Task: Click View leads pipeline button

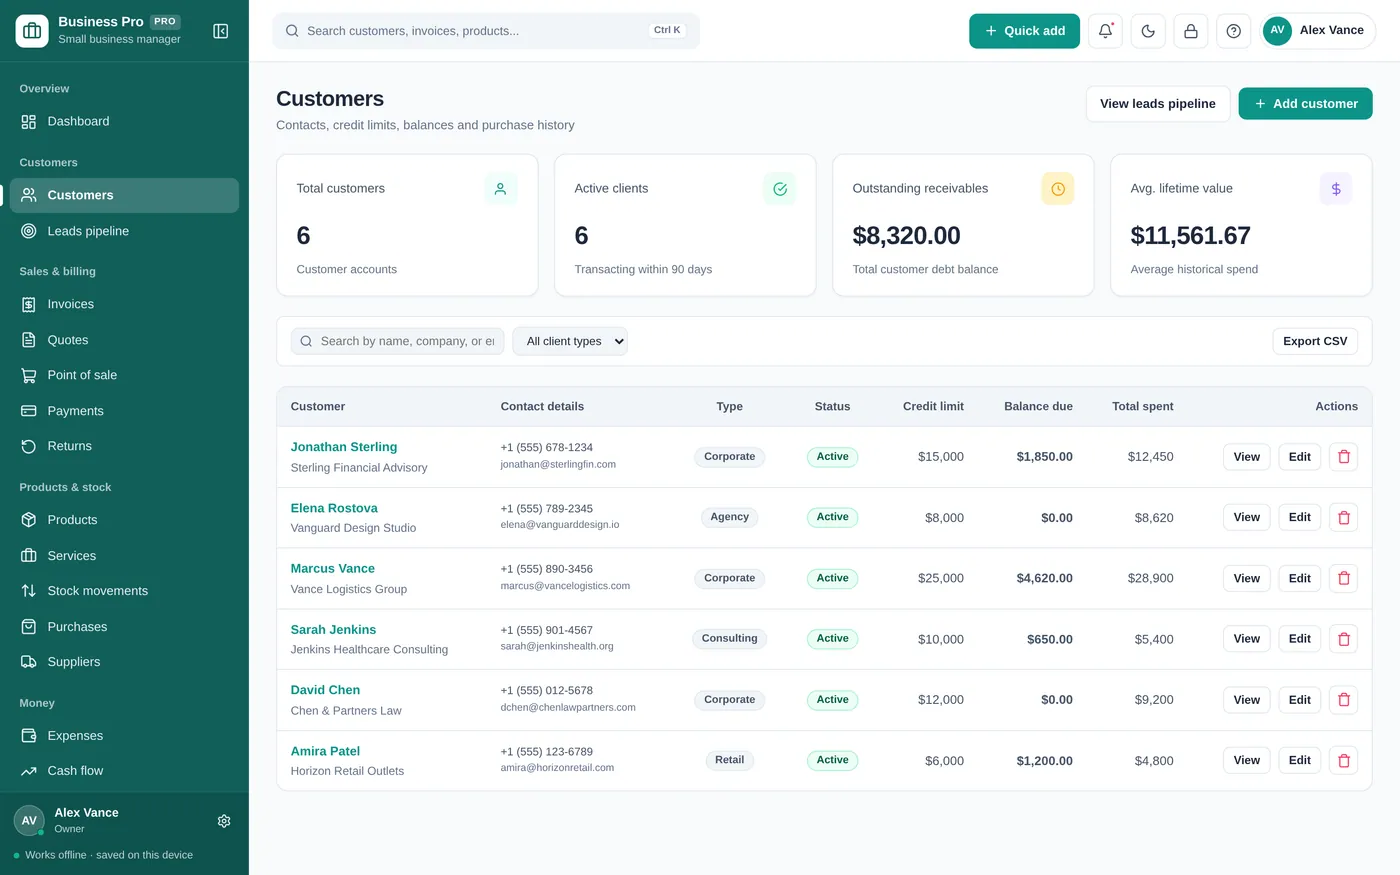Action: pyautogui.click(x=1158, y=104)
